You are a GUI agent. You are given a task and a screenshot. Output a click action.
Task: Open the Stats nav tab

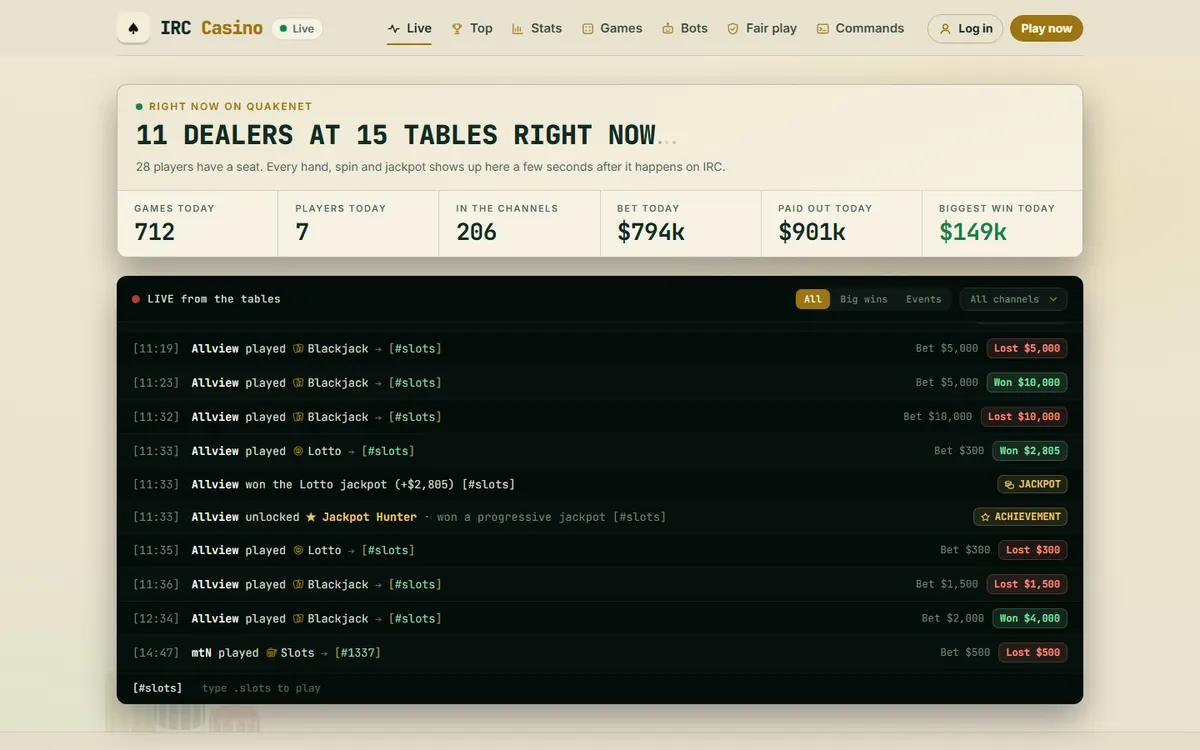pyautogui.click(x=536, y=28)
